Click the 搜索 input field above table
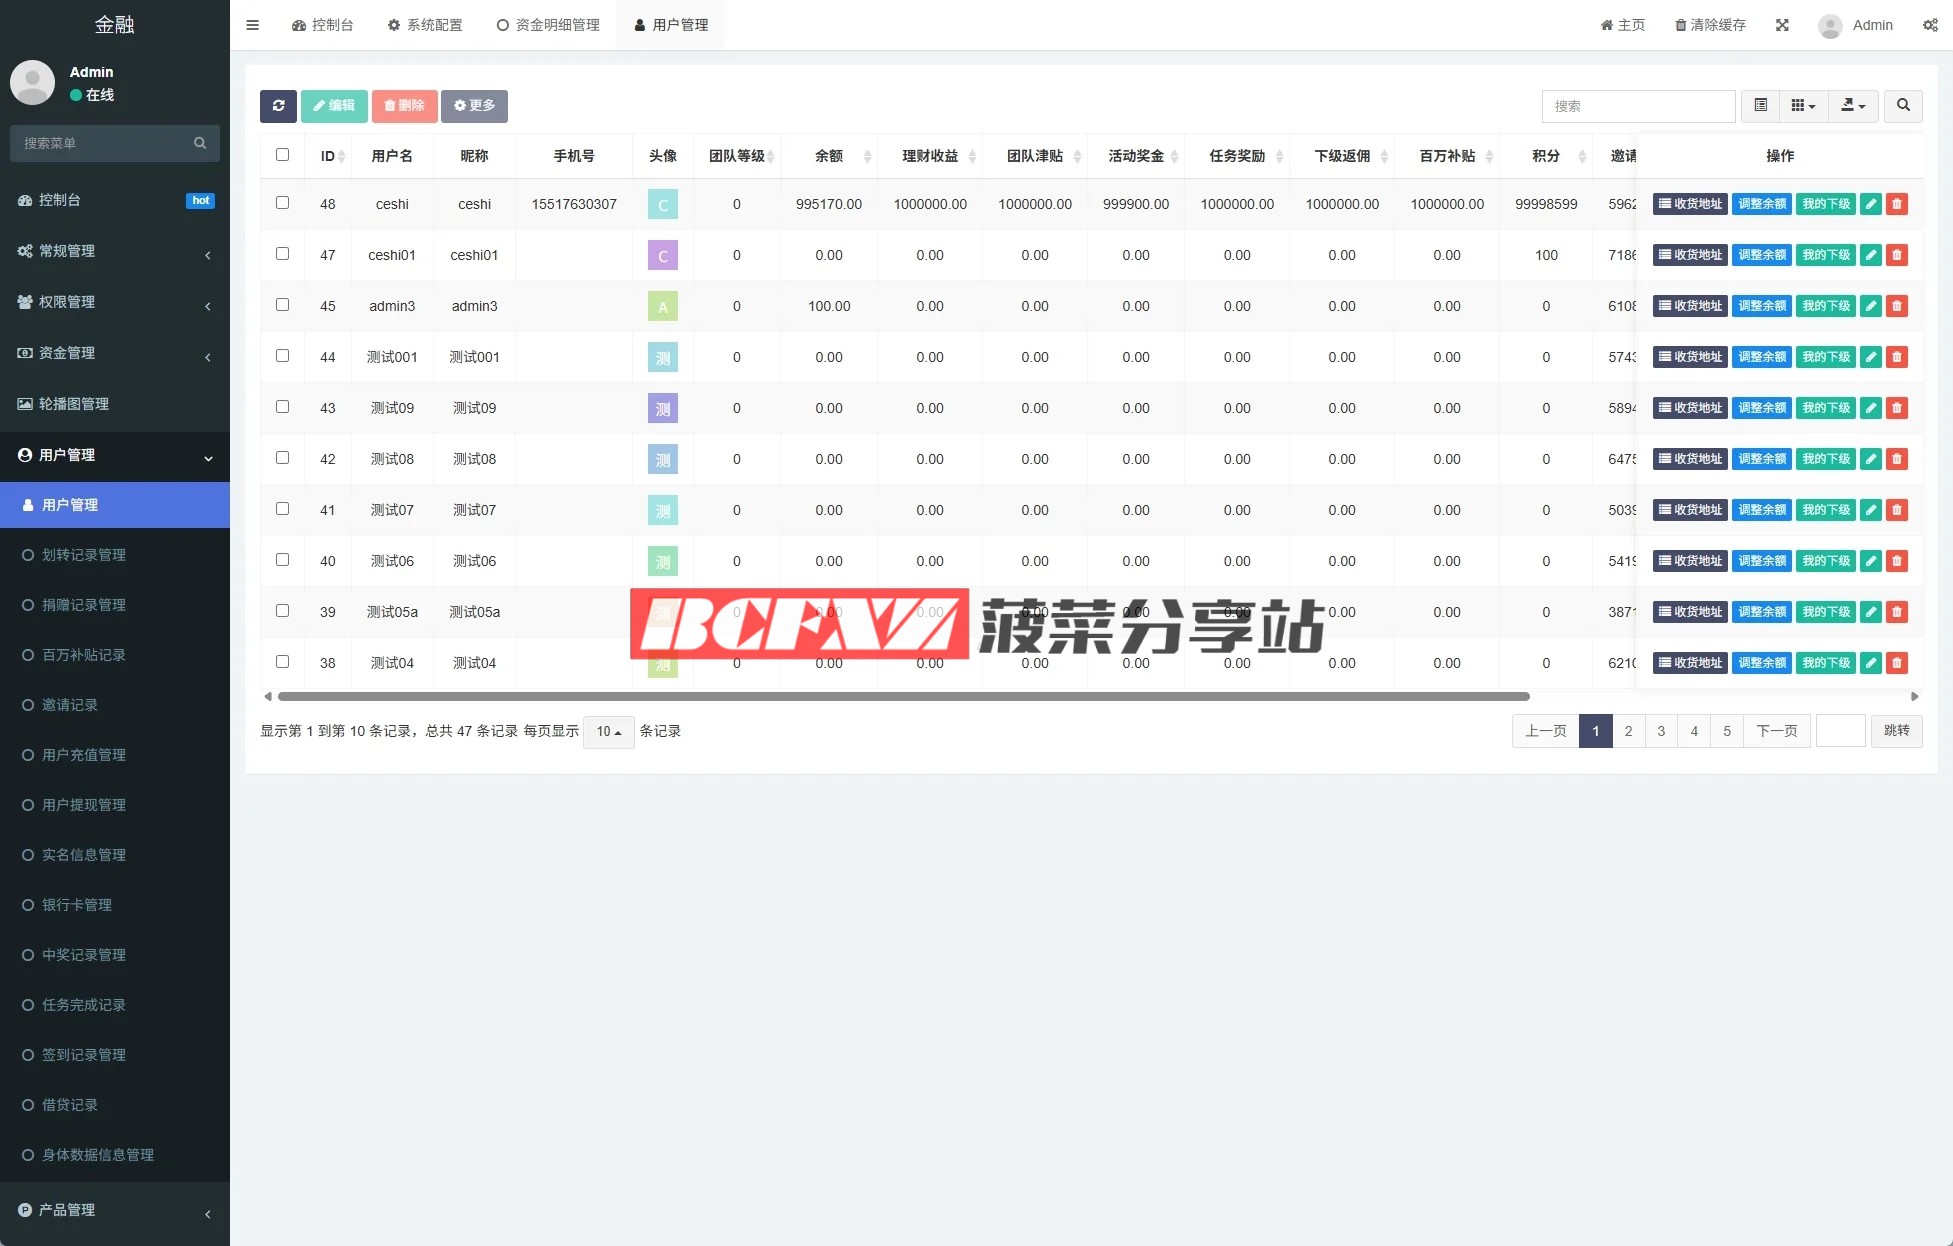 coord(1638,106)
